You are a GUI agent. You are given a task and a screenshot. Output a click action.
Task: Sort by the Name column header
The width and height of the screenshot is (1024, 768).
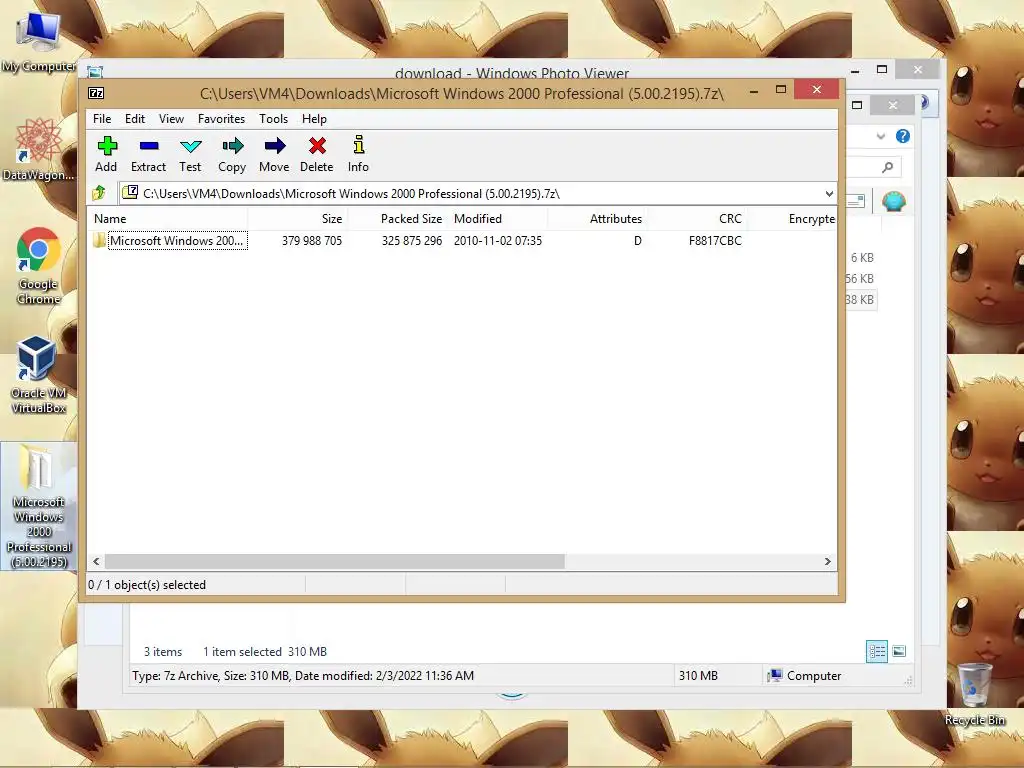[x=167, y=219]
